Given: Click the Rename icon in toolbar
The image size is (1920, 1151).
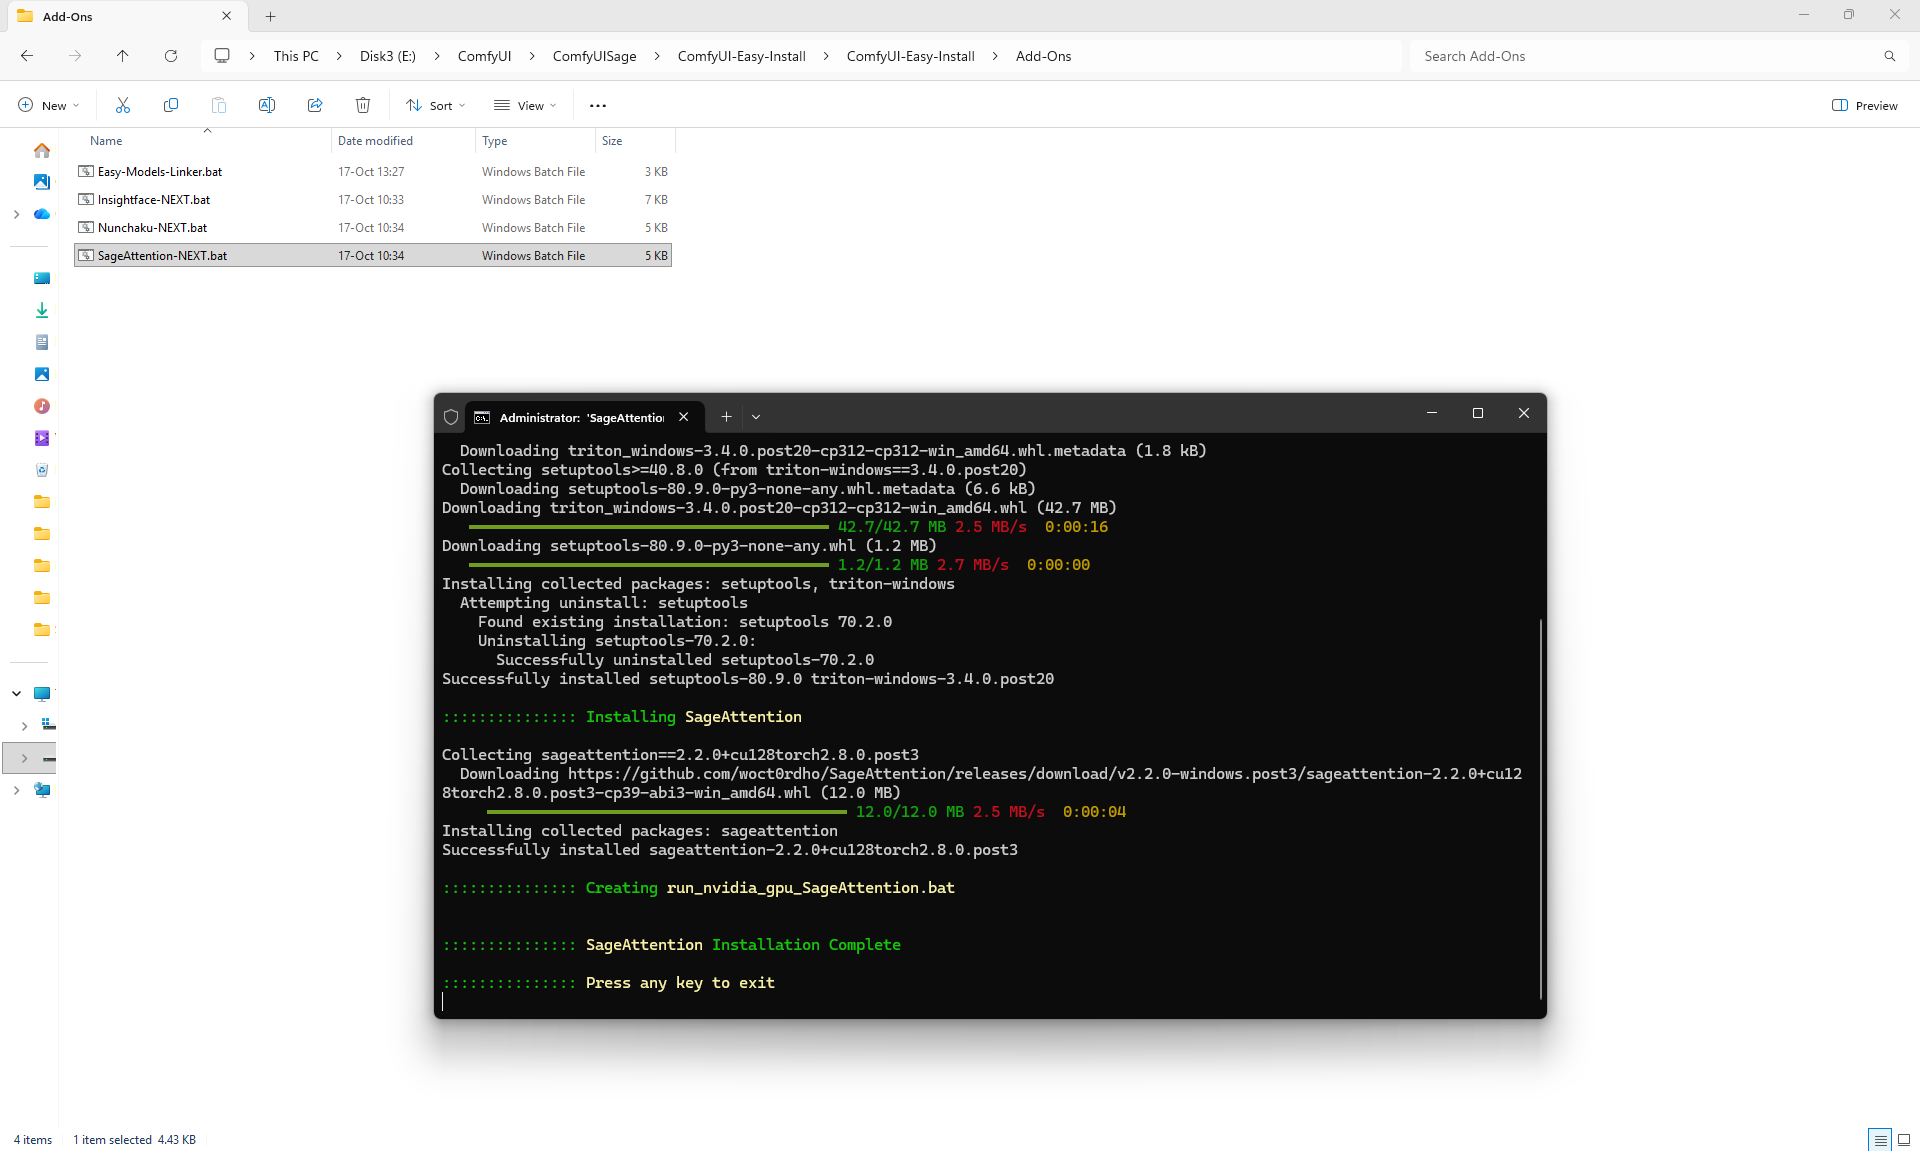Looking at the screenshot, I should [x=267, y=105].
